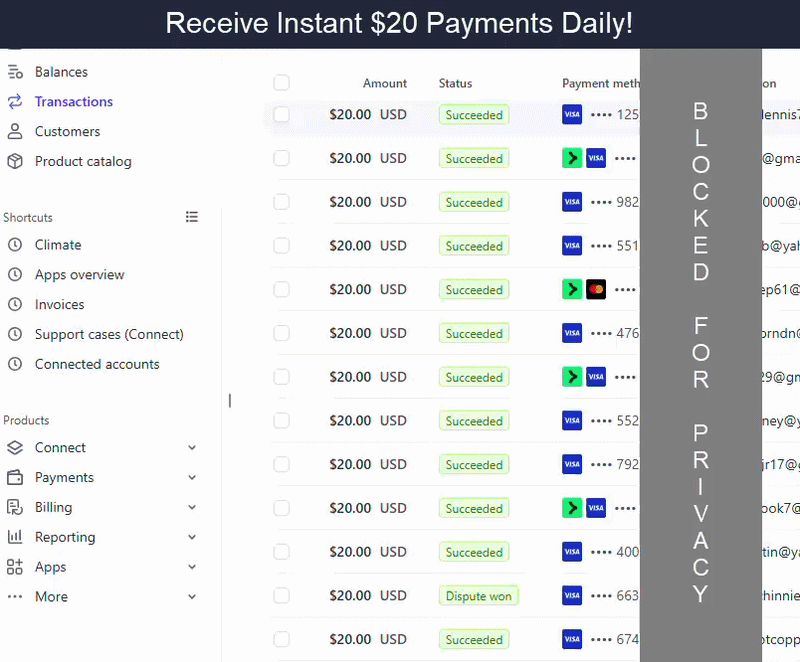The image size is (800, 662).
Task: Click Visa icon in the Dispute won row
Action: pyautogui.click(x=572, y=596)
